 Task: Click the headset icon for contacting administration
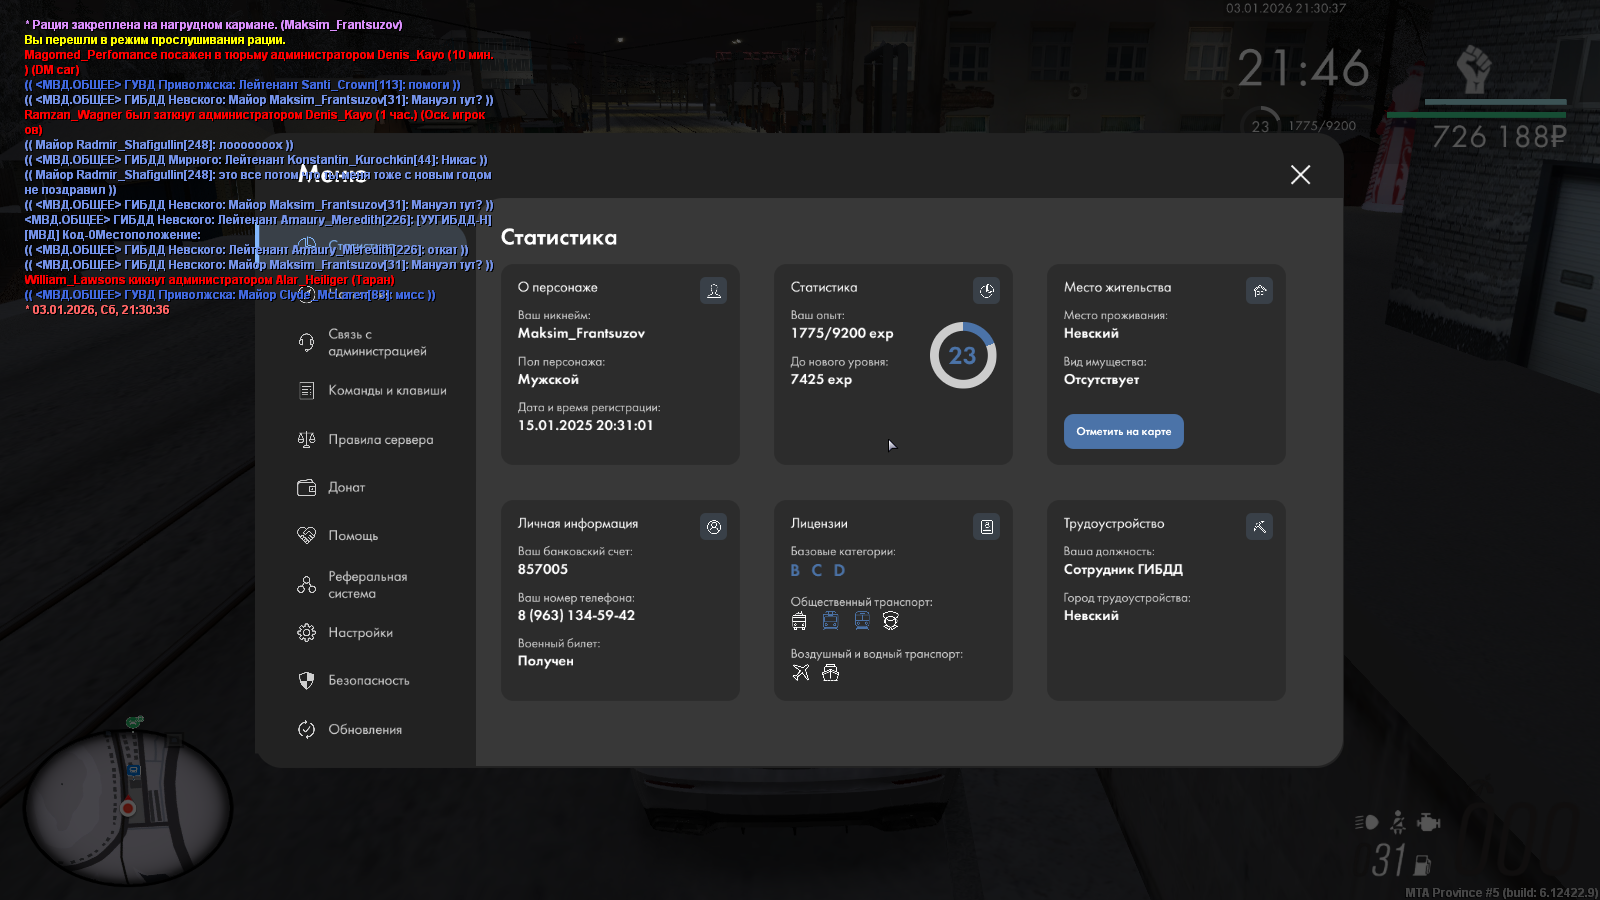(306, 343)
